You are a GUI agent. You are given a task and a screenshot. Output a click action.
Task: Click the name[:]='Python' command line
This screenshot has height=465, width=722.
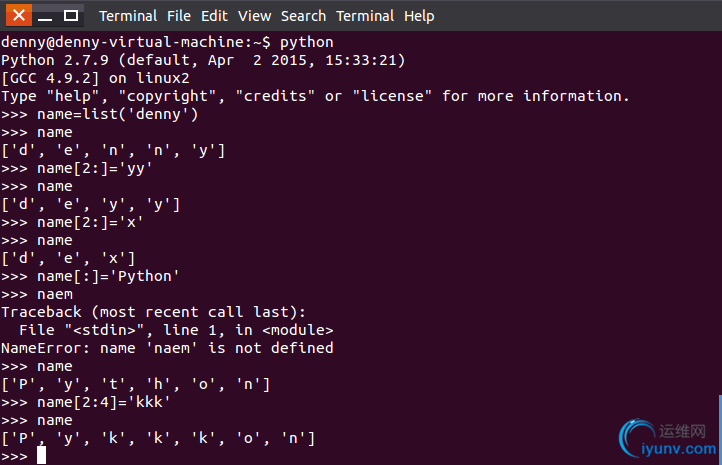[90, 276]
